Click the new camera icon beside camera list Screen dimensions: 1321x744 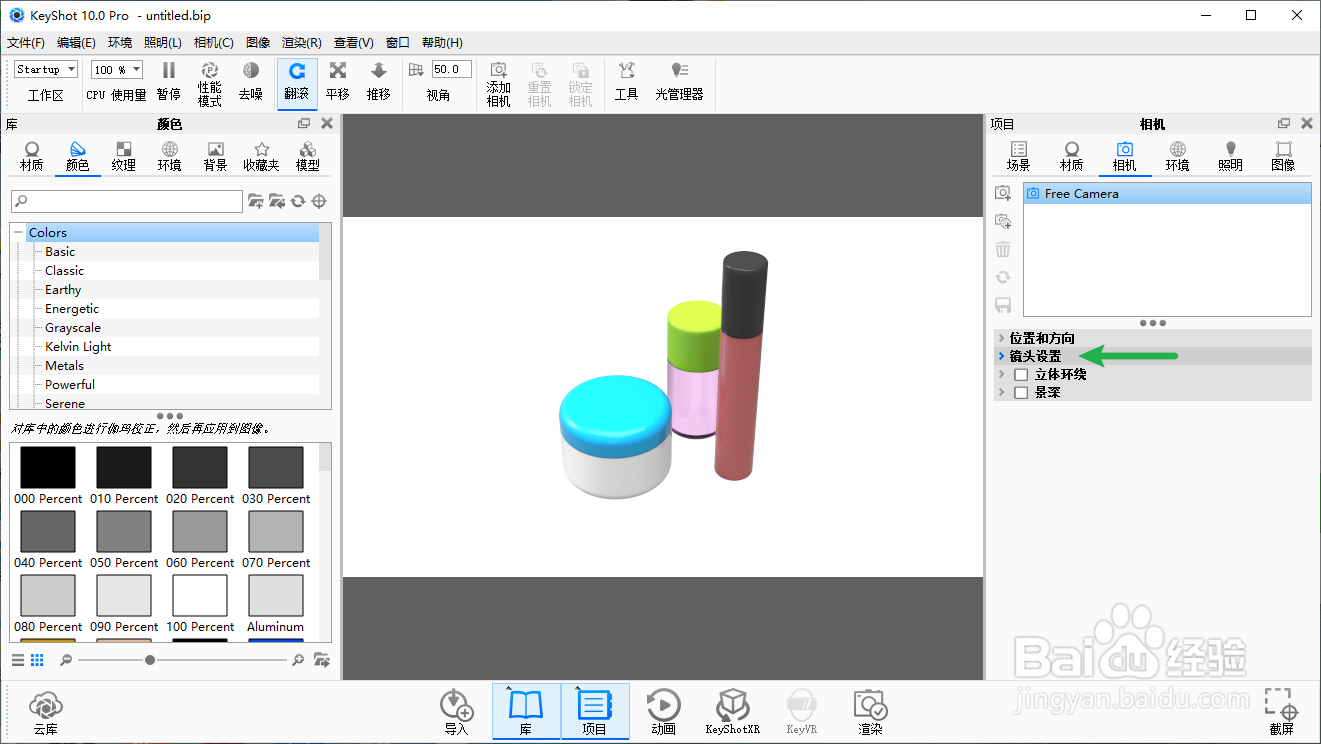coord(1003,193)
